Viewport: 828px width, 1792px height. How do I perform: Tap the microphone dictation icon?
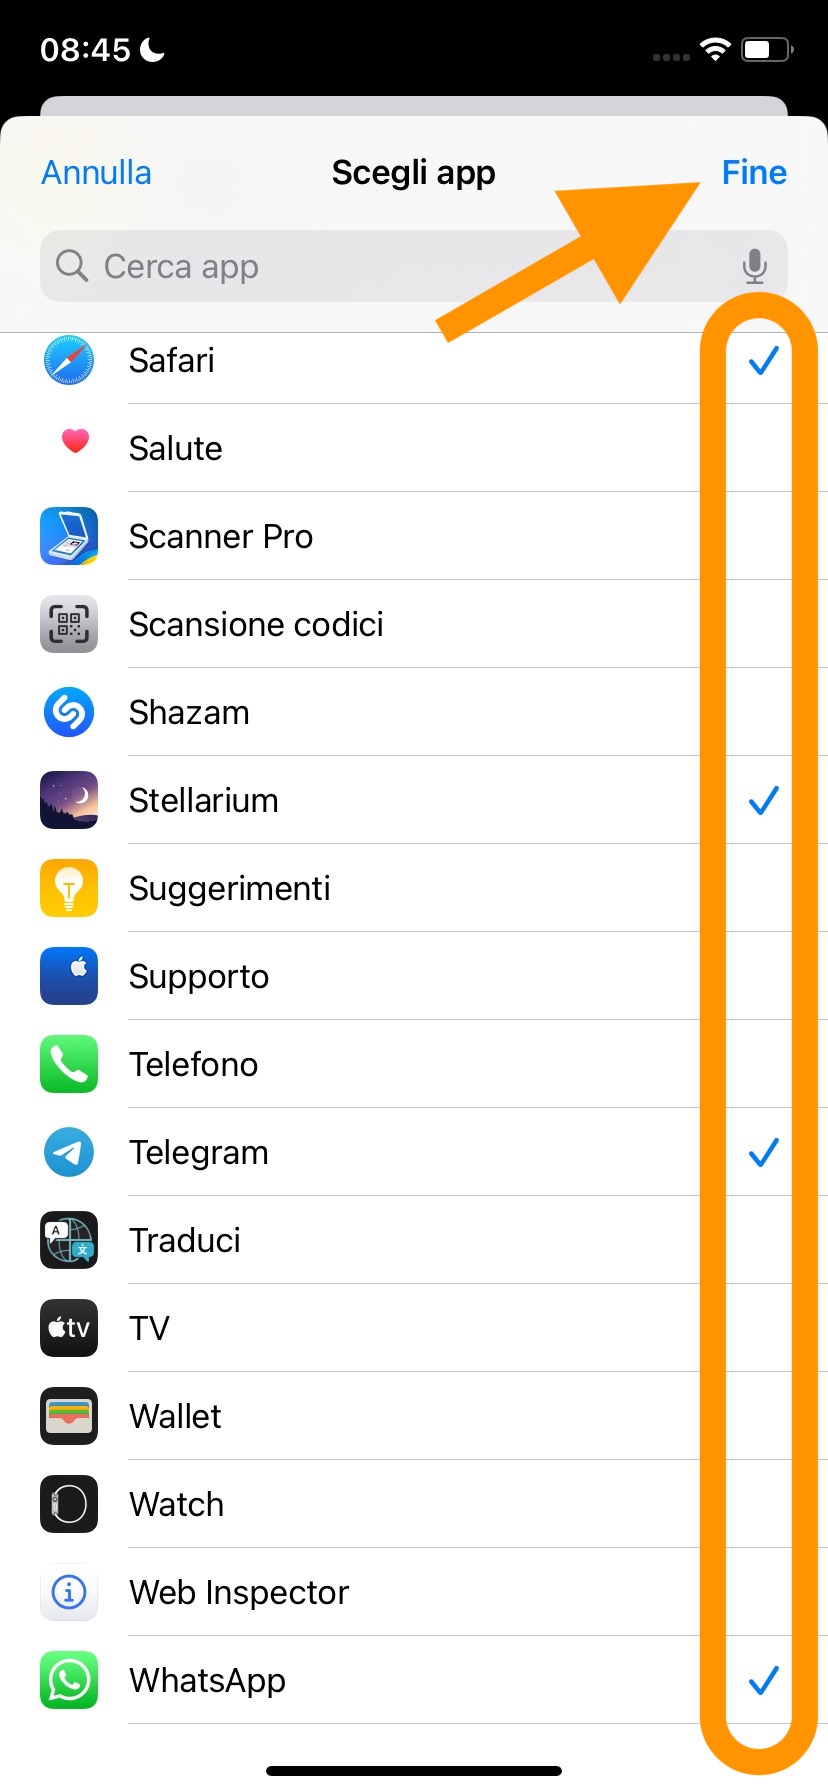pyautogui.click(x=755, y=267)
